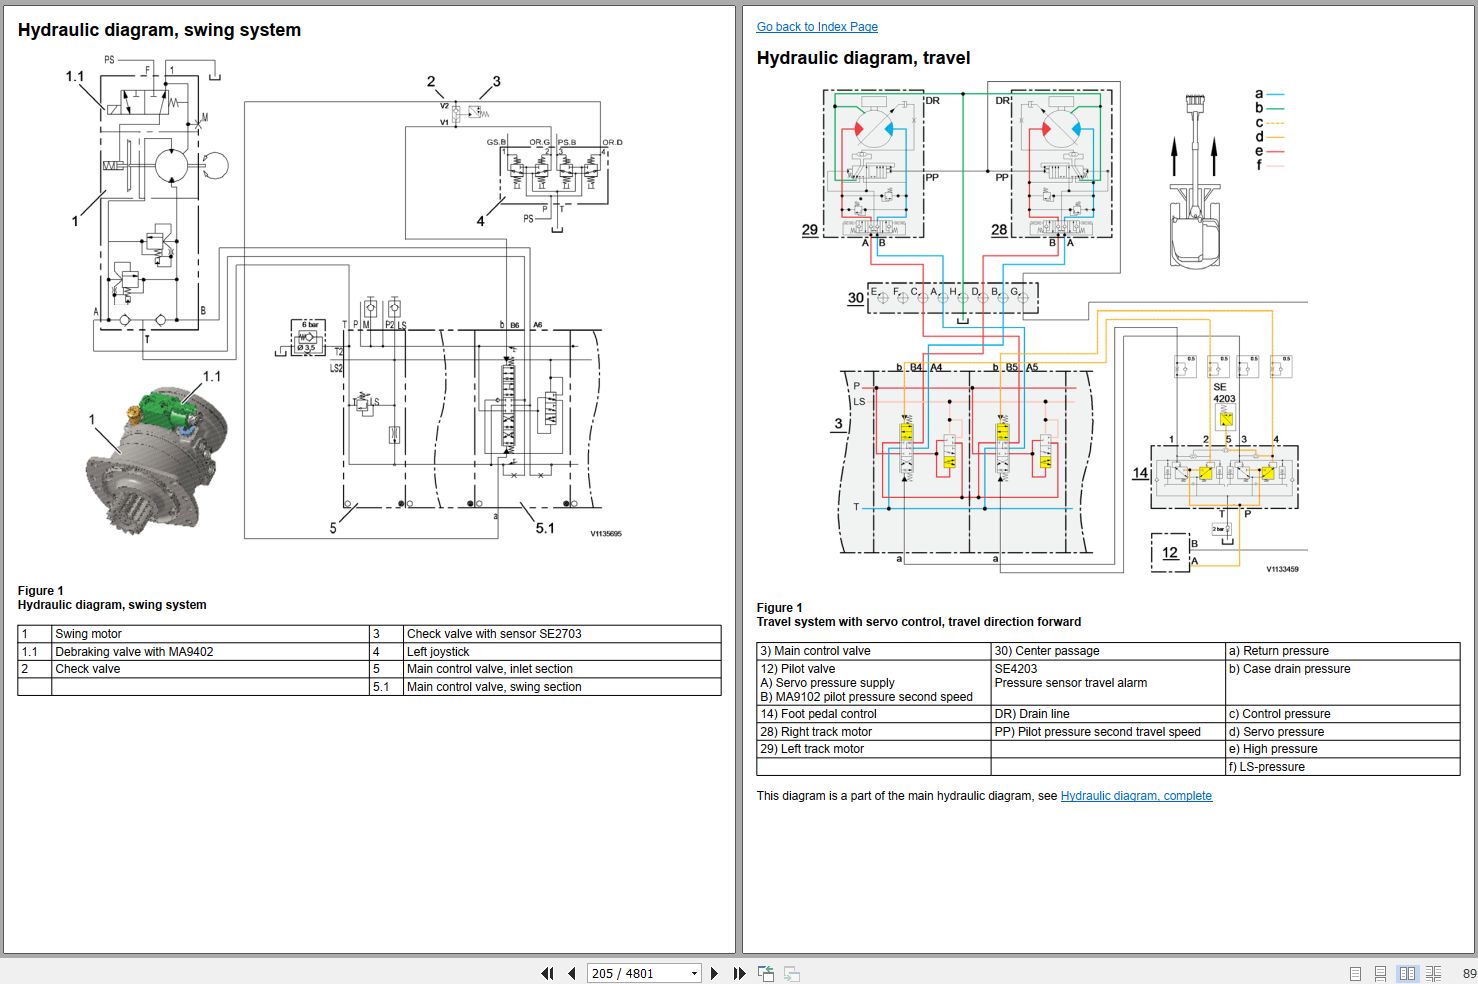Toggle two-page facing view

pos(1407,973)
